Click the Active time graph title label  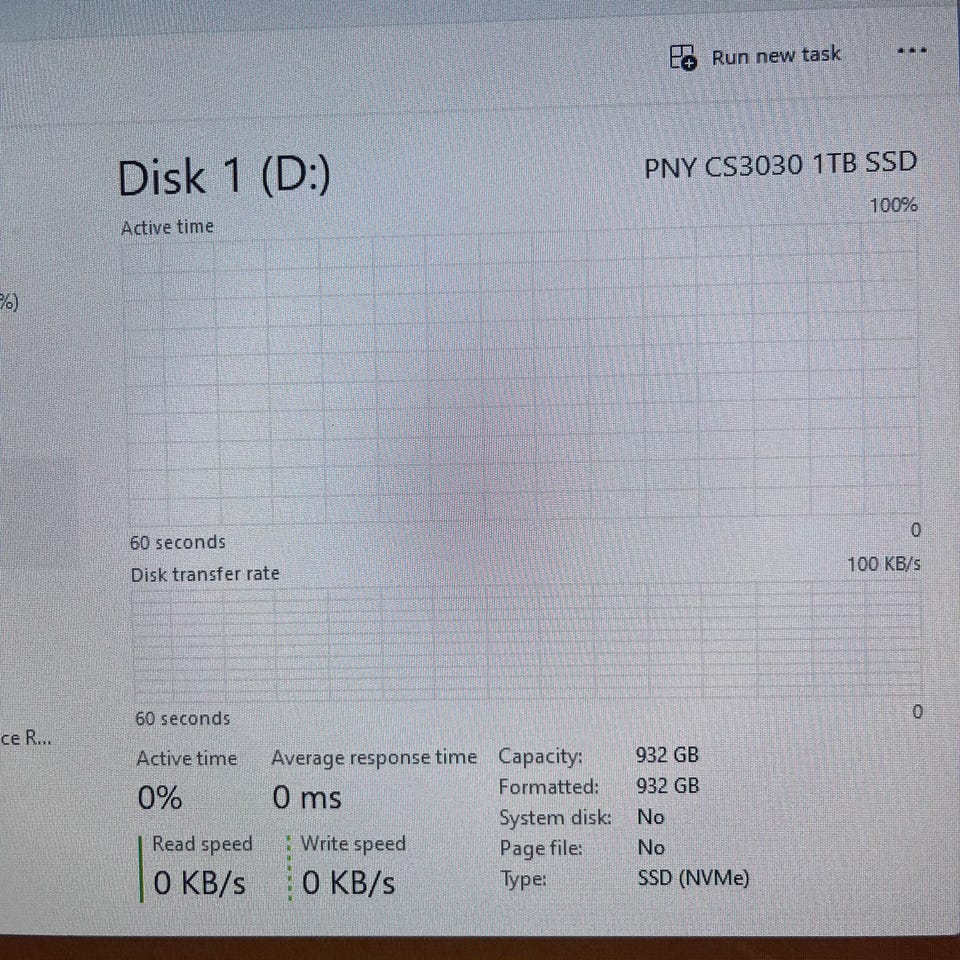[167, 227]
